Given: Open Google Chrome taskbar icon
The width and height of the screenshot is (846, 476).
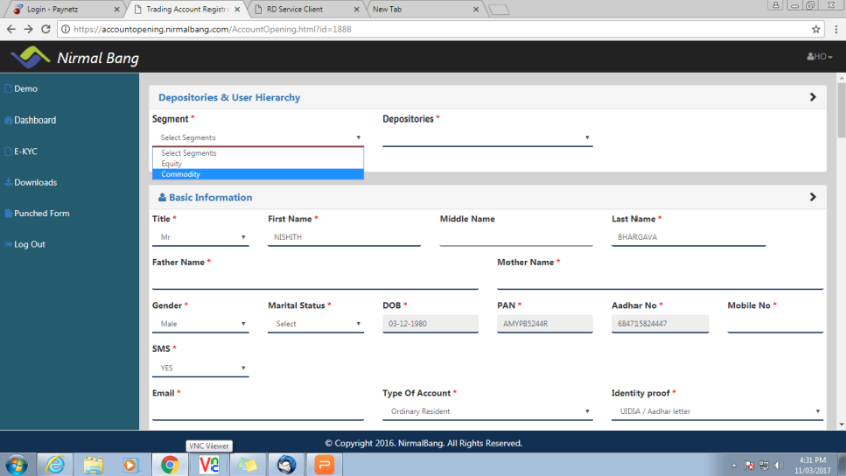Looking at the screenshot, I should 170,464.
